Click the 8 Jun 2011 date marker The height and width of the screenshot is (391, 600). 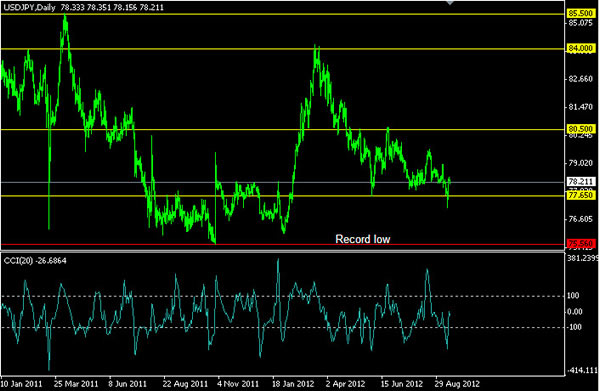point(127,384)
